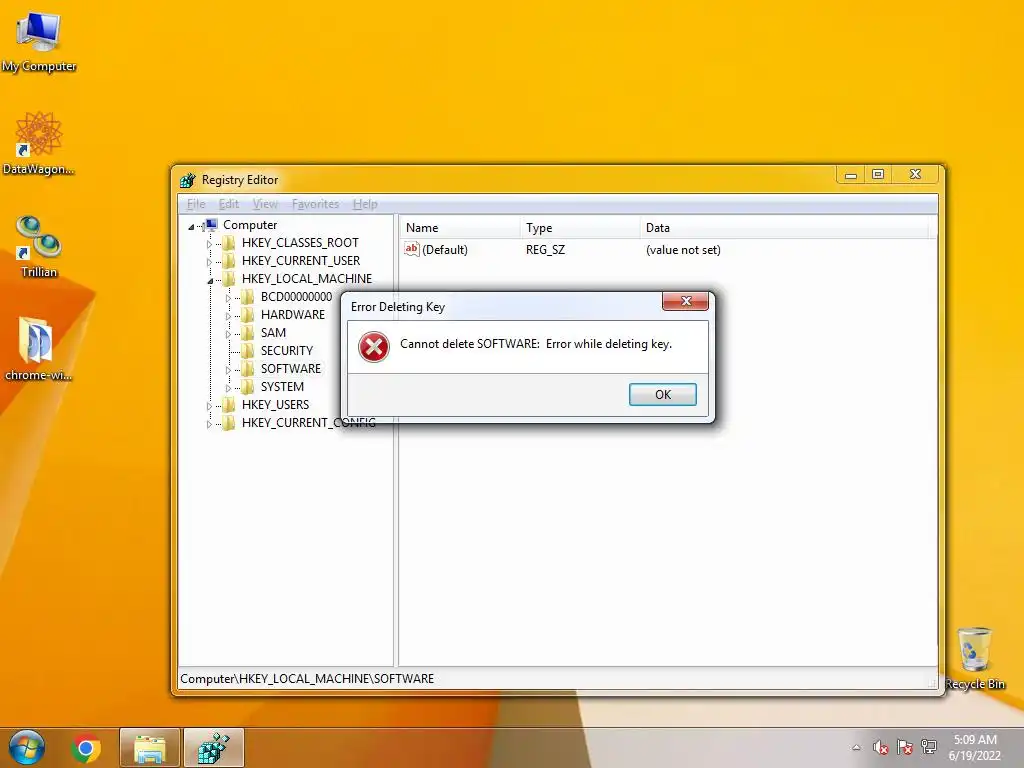Click the muted volume tray icon
Image resolution: width=1024 pixels, height=768 pixels.
[x=880, y=747]
